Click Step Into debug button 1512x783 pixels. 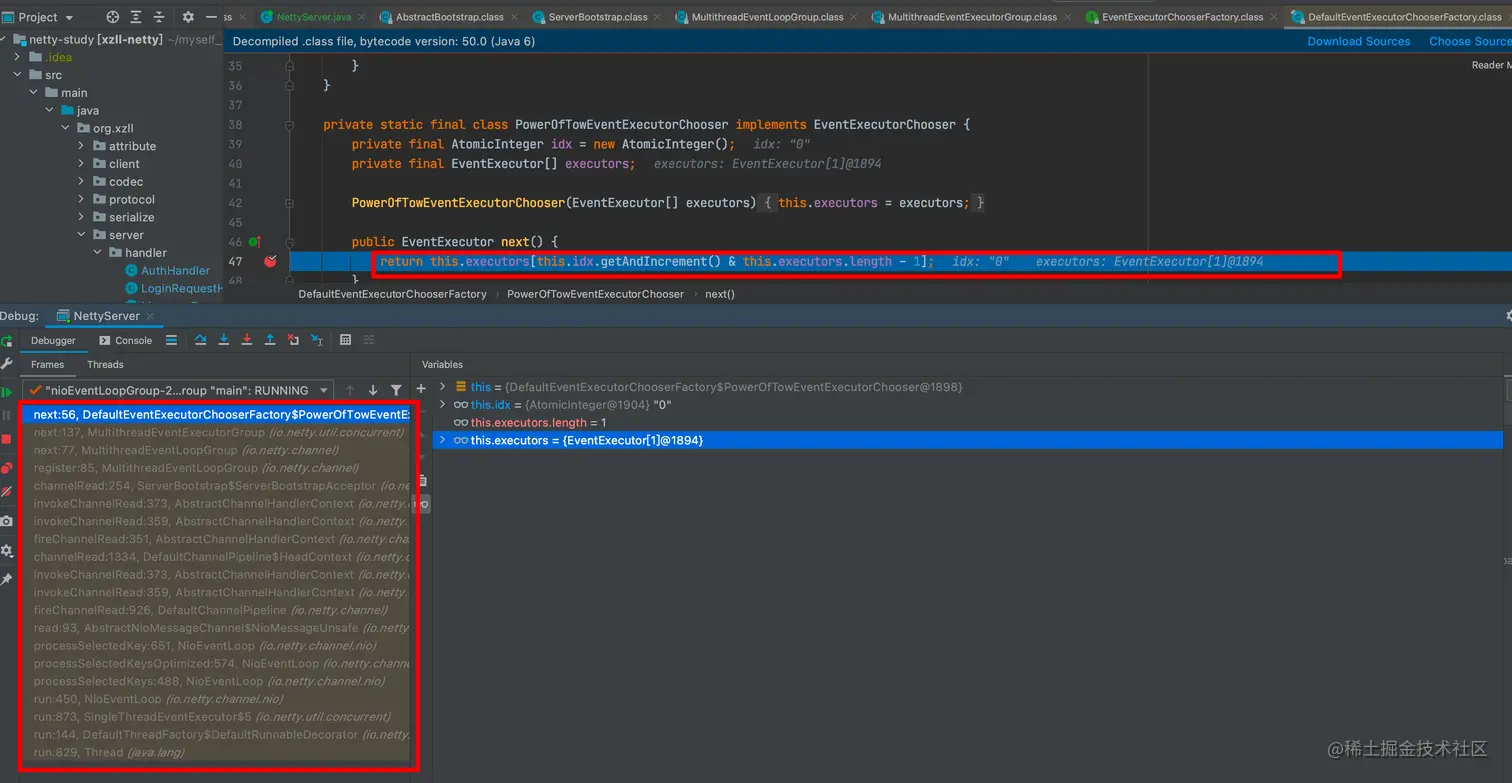click(224, 340)
